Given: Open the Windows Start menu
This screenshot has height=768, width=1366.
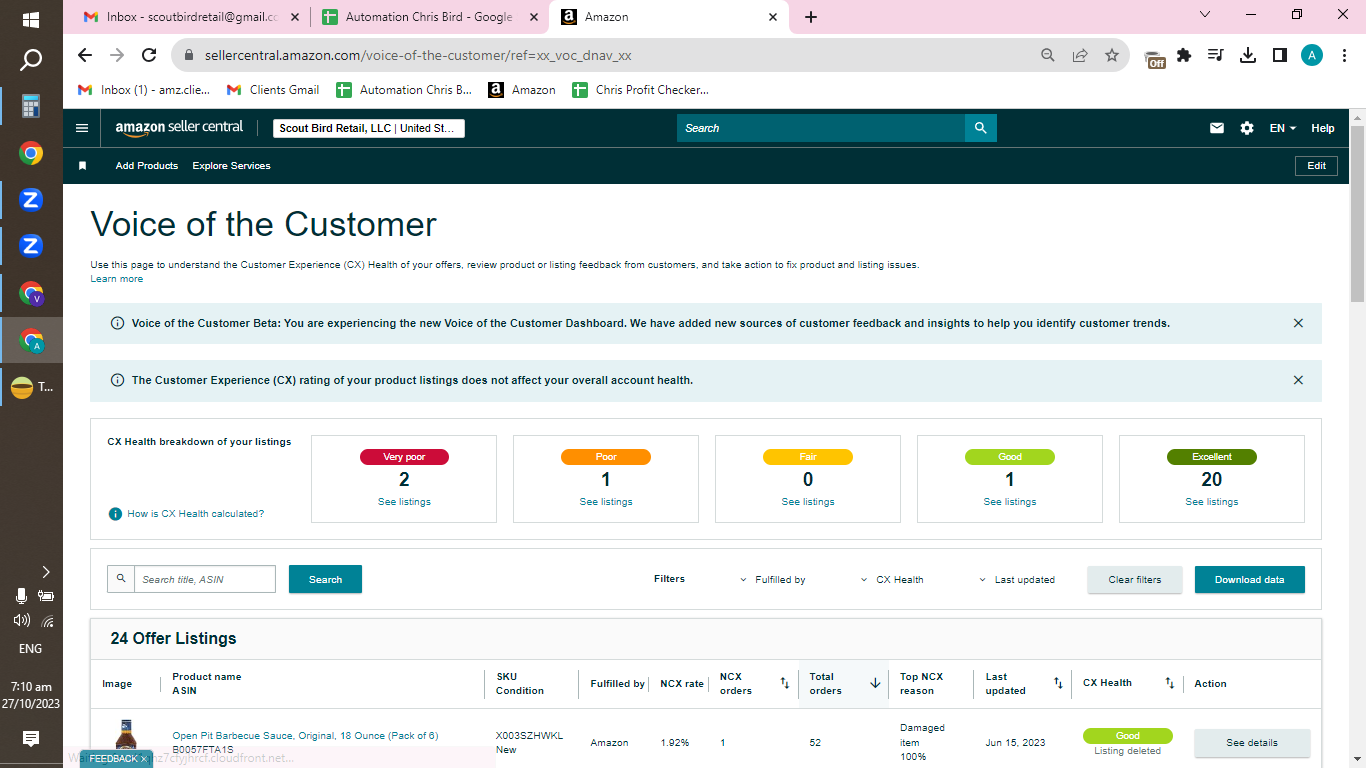Looking at the screenshot, I should click(x=31, y=19).
